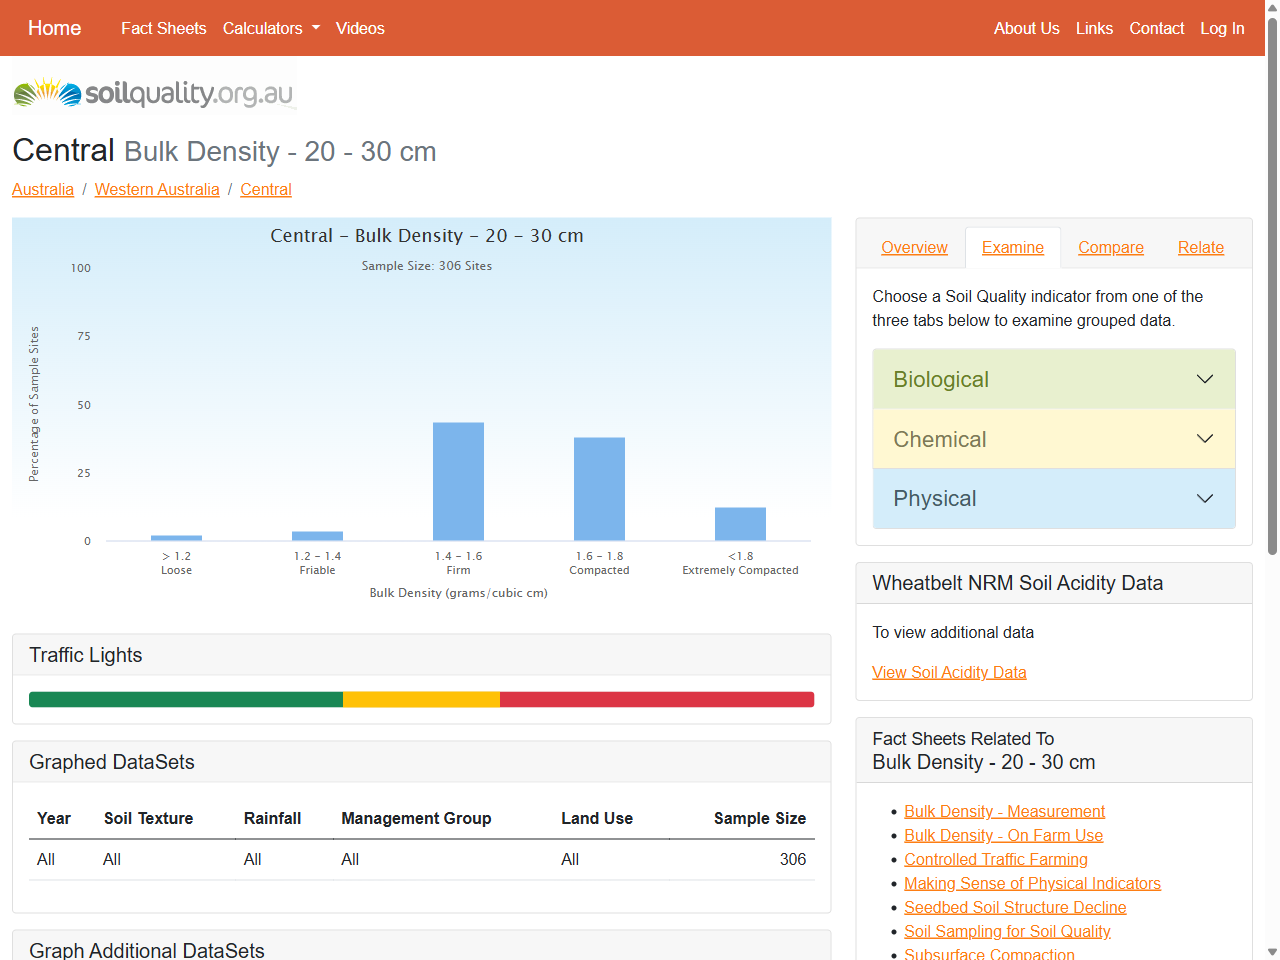Open the Controlled Traffic Farming fact sheet
The image size is (1280, 960).
tap(996, 859)
